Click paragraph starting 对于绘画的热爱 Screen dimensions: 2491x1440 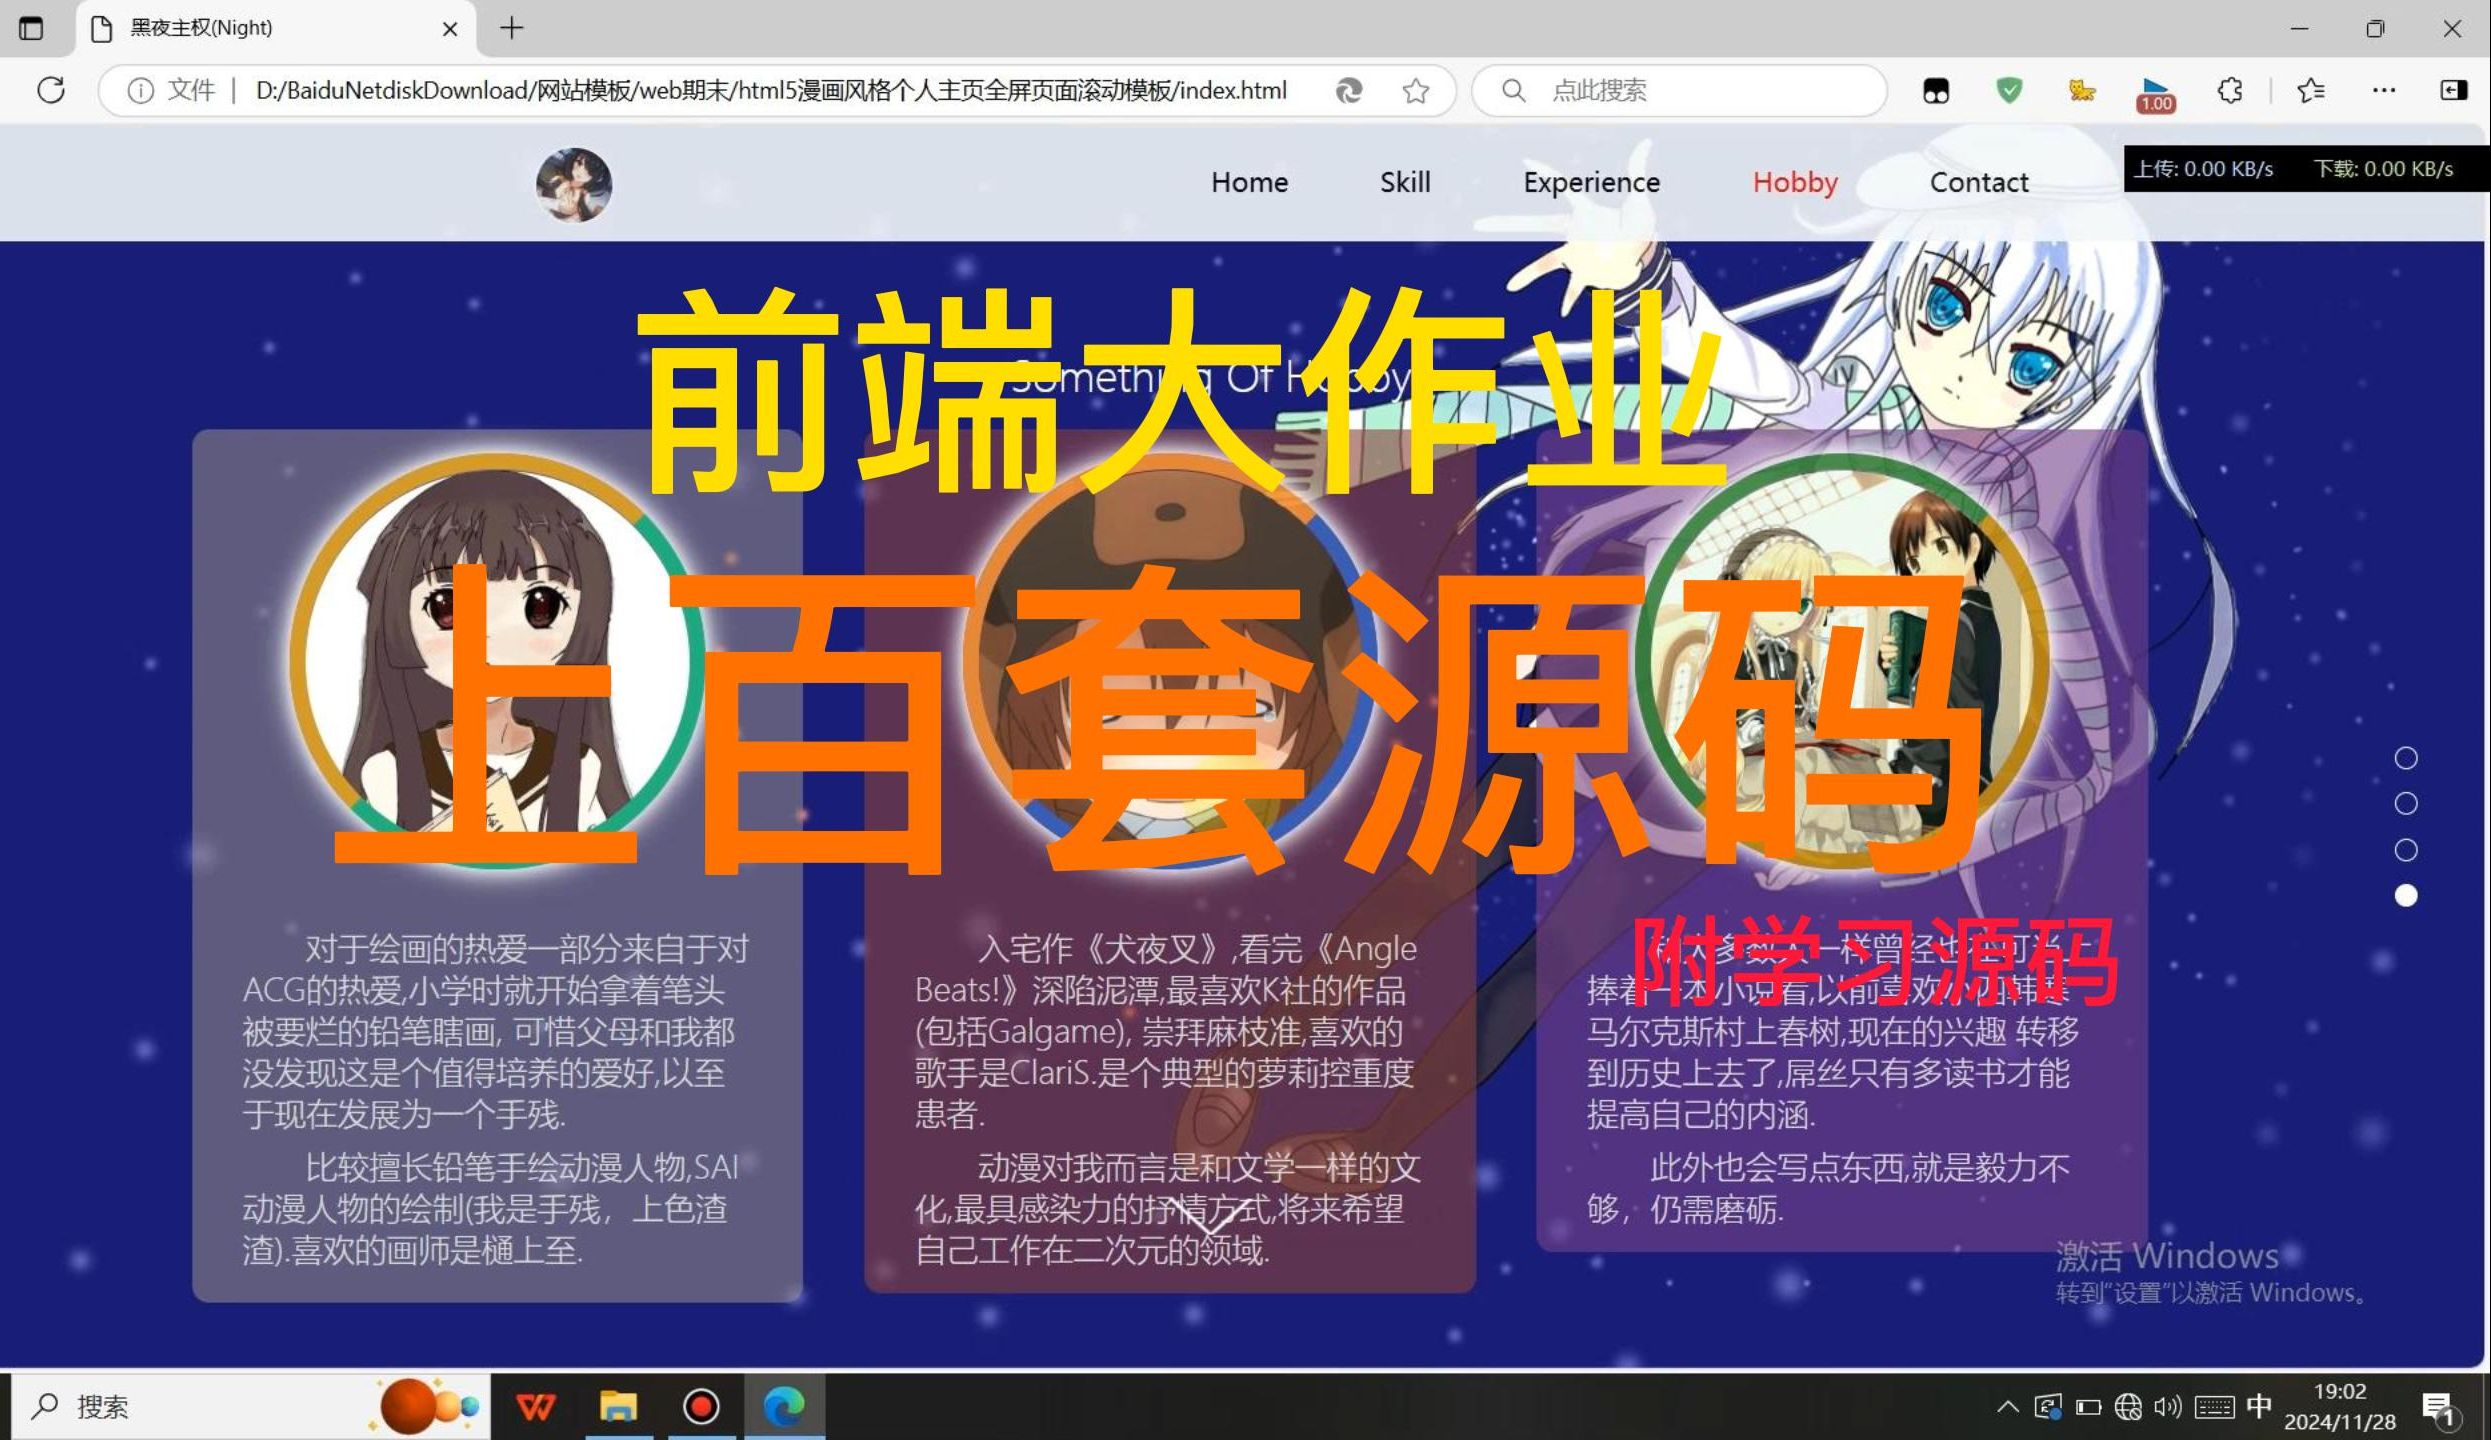tap(496, 1031)
